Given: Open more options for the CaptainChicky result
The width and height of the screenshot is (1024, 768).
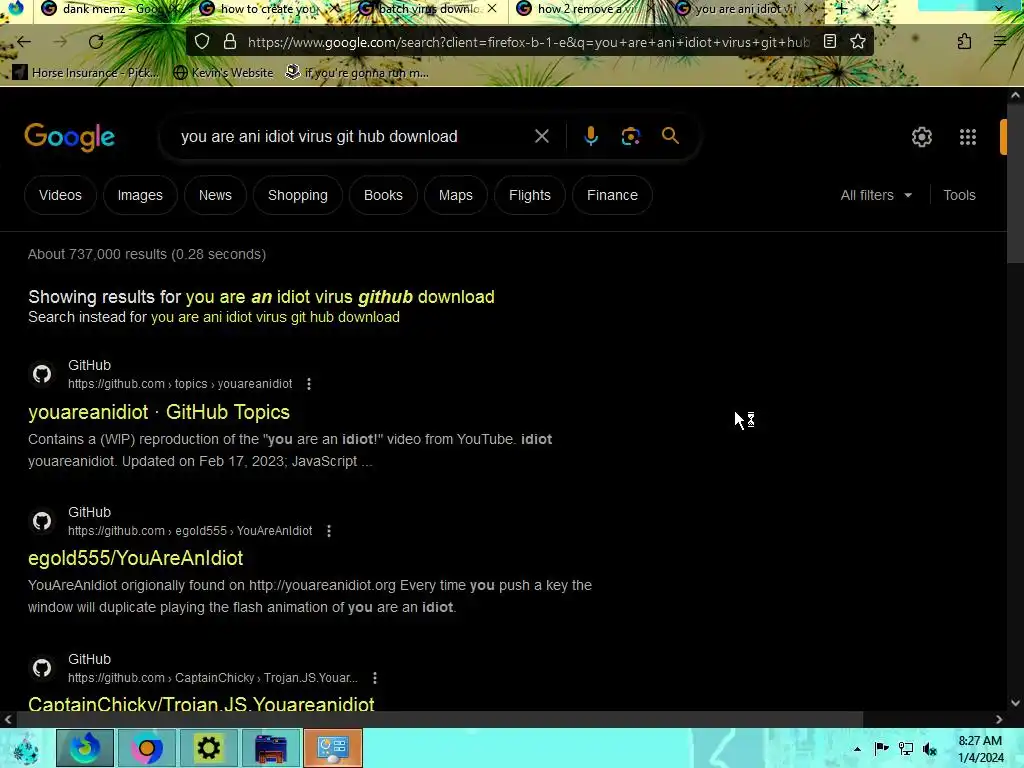Looking at the screenshot, I should [x=375, y=678].
